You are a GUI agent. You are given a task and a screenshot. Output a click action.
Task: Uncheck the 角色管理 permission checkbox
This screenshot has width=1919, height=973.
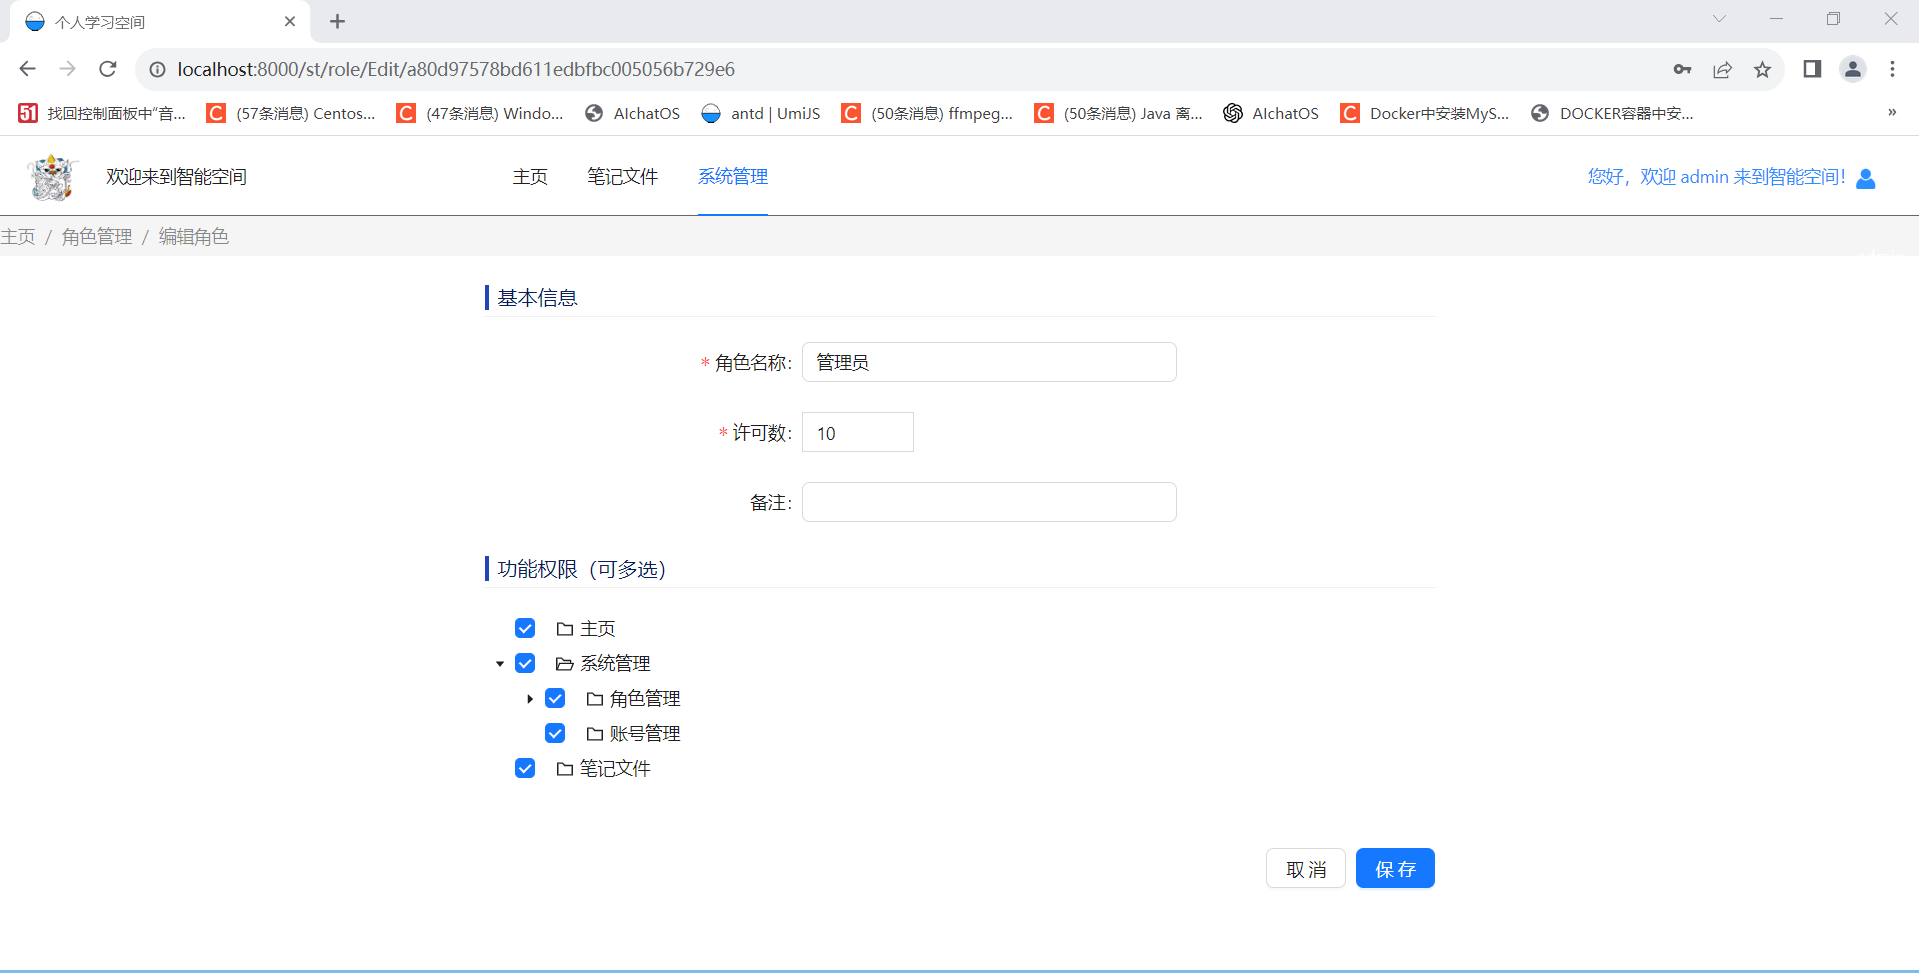(555, 698)
